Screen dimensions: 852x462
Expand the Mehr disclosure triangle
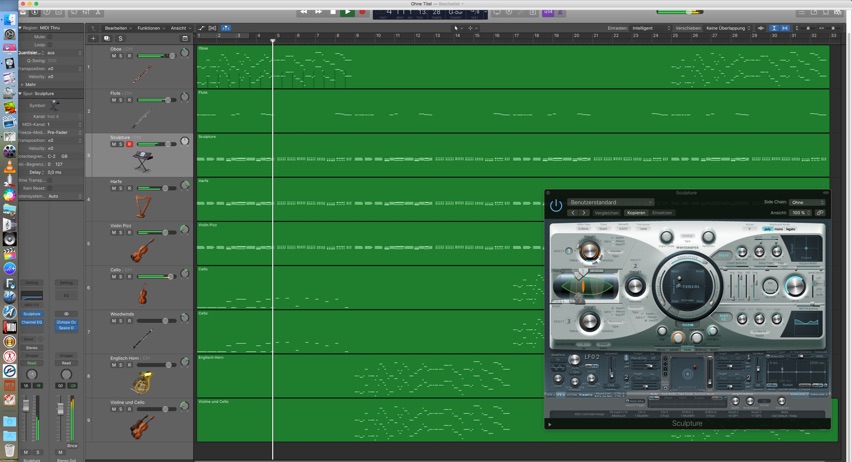(x=22, y=84)
